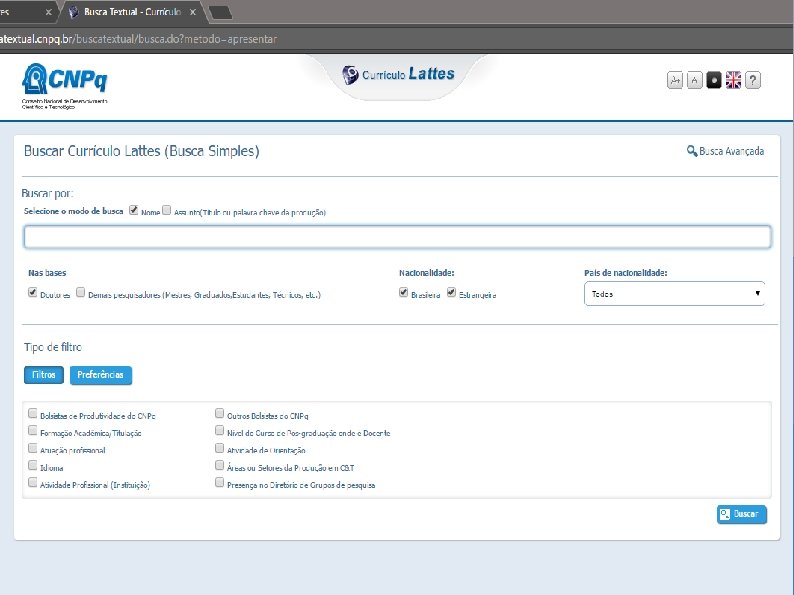Check Idioma filter
The width and height of the screenshot is (794, 595).
(x=32, y=465)
